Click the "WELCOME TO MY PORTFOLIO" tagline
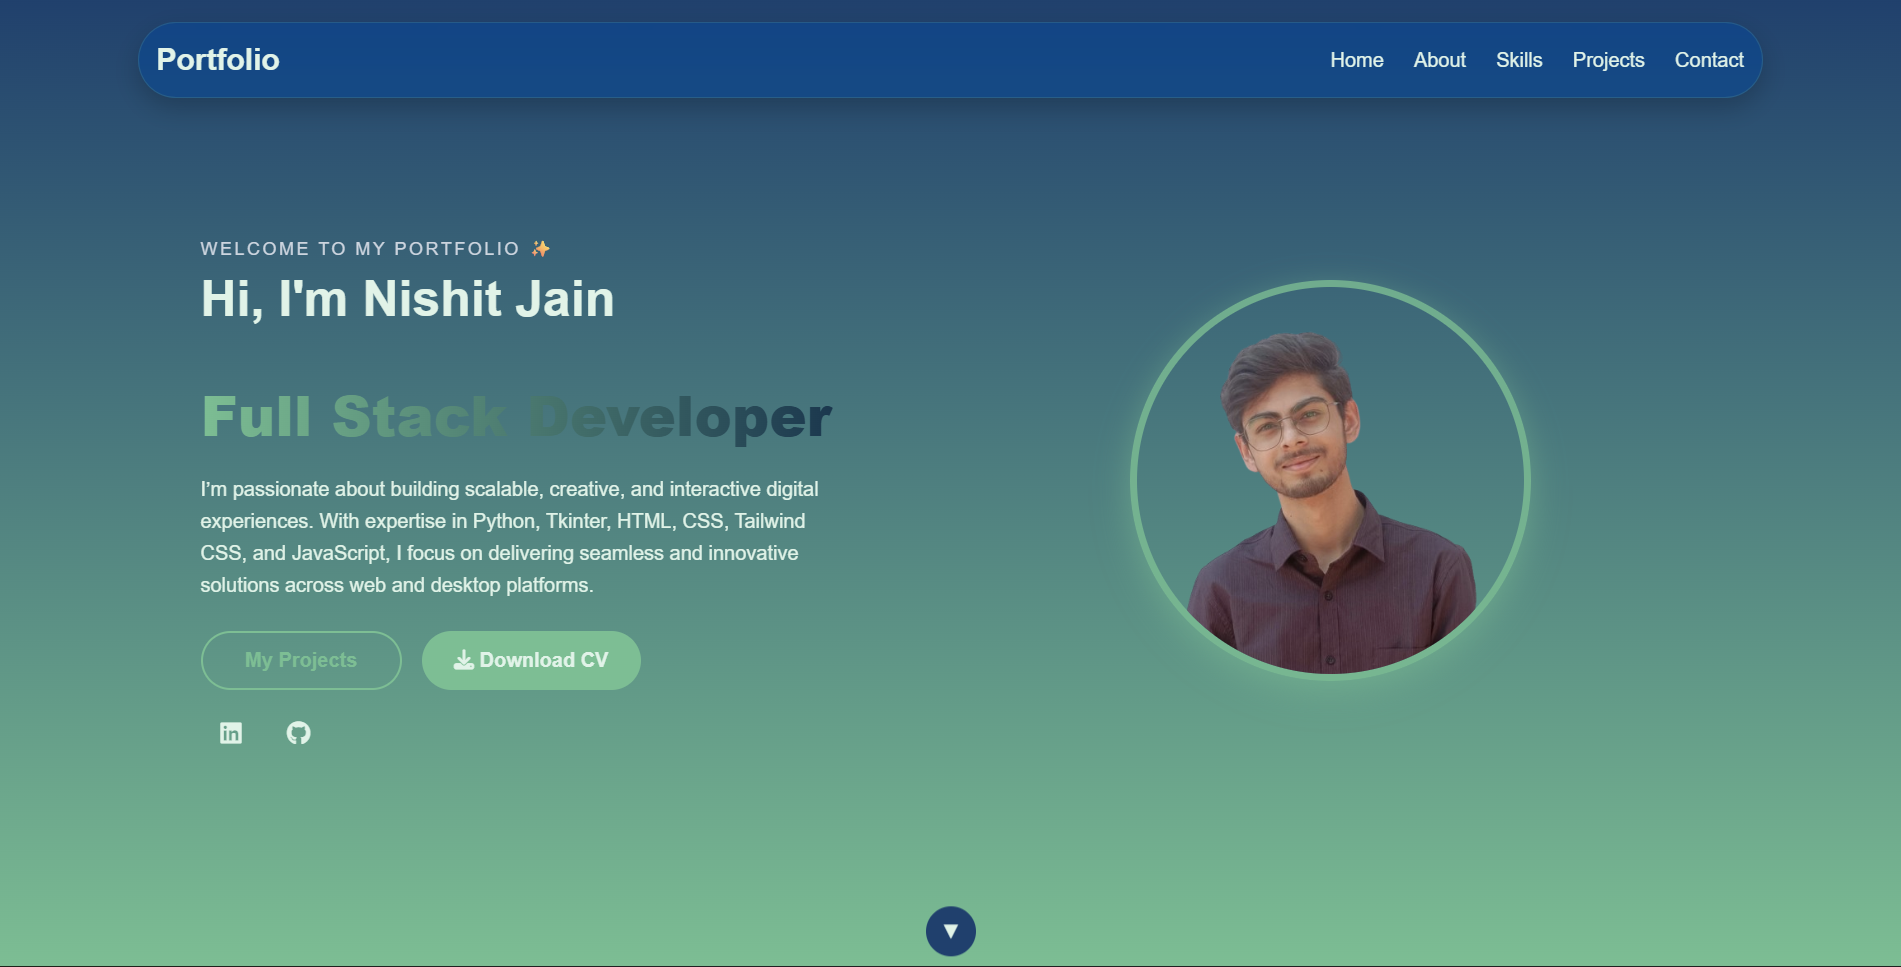1901x967 pixels. coord(360,248)
